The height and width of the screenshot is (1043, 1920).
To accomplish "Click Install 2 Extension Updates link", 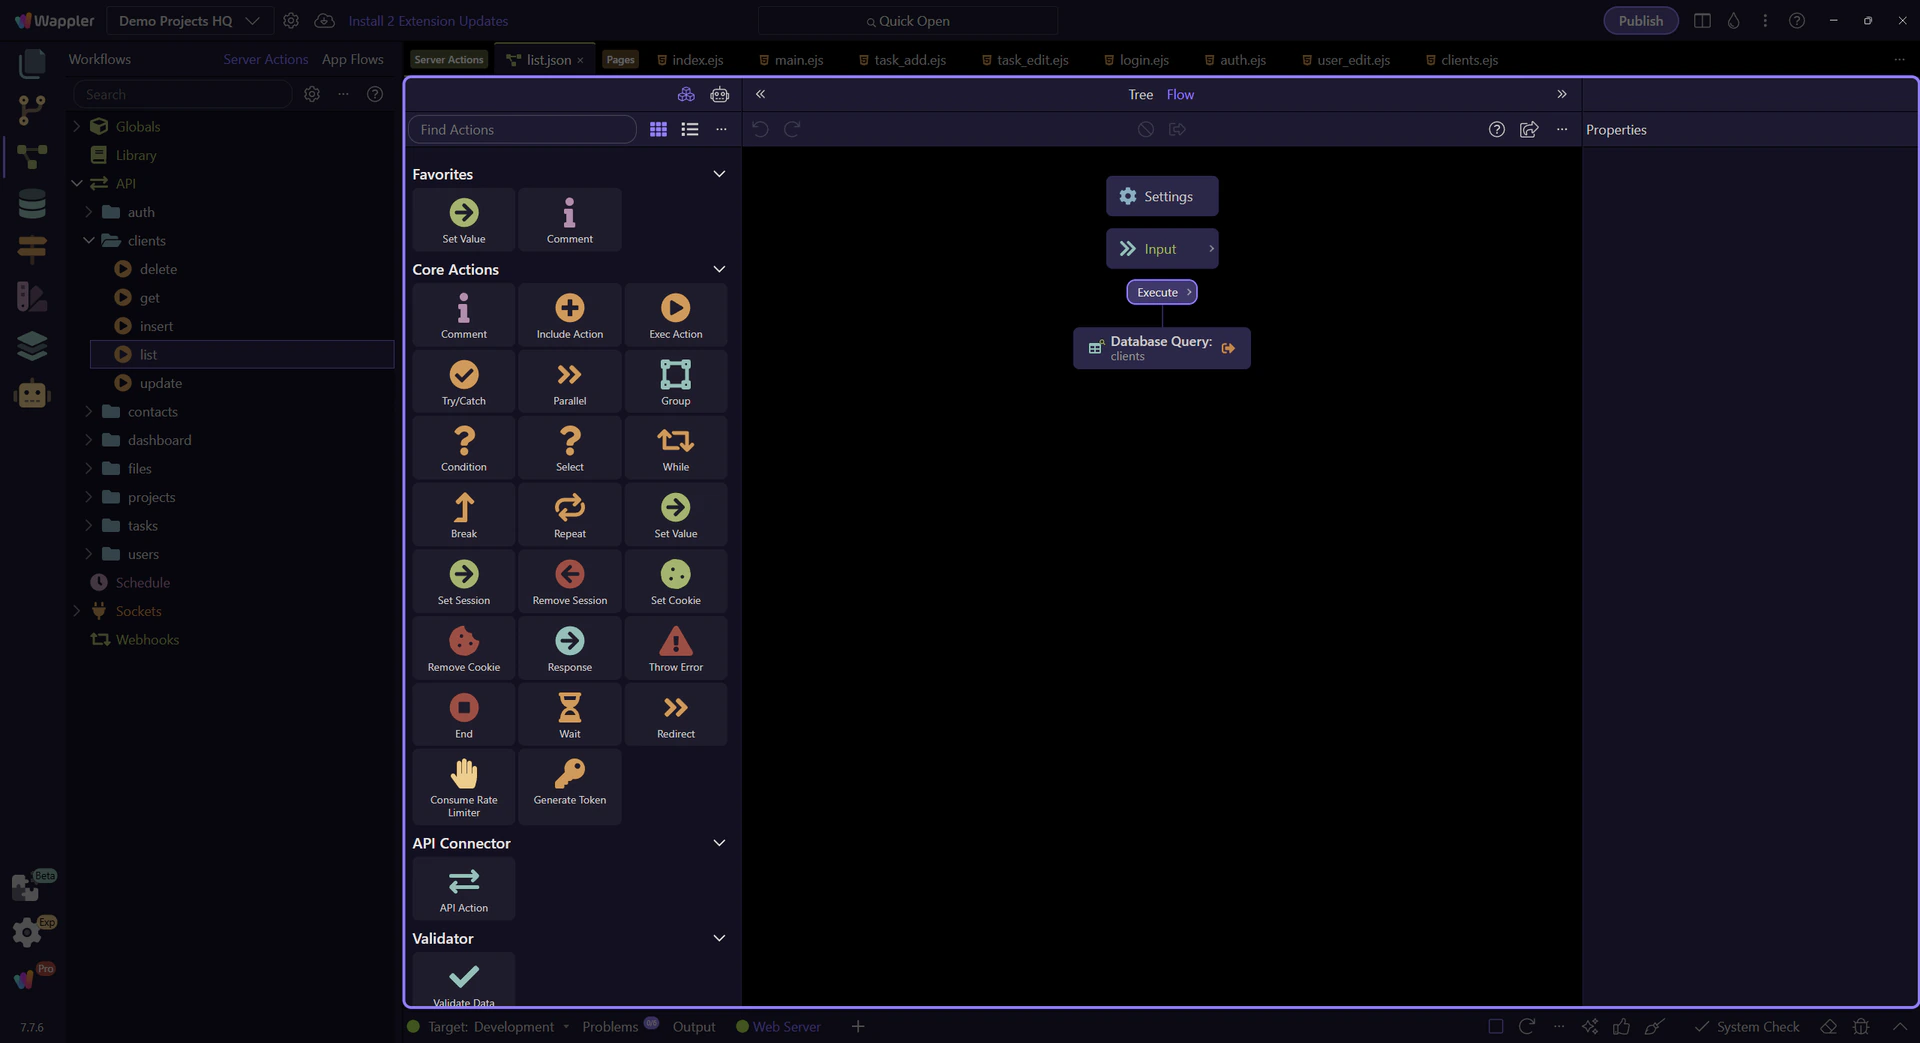I will click(x=428, y=21).
